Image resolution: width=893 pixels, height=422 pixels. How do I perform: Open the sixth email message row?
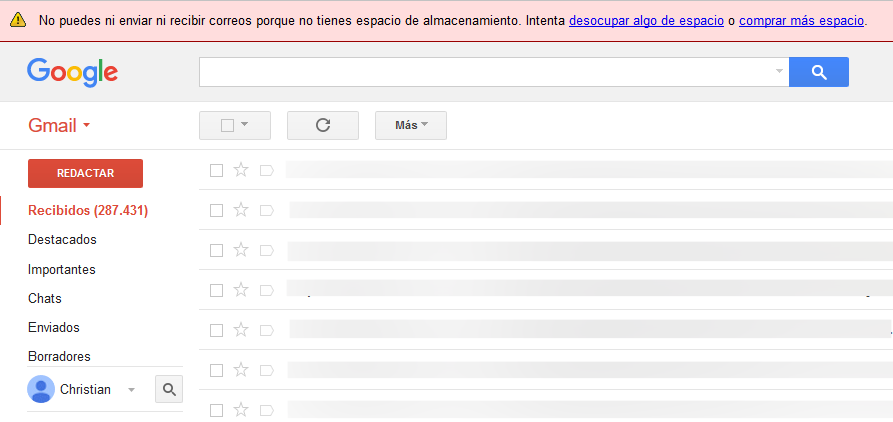(546, 370)
